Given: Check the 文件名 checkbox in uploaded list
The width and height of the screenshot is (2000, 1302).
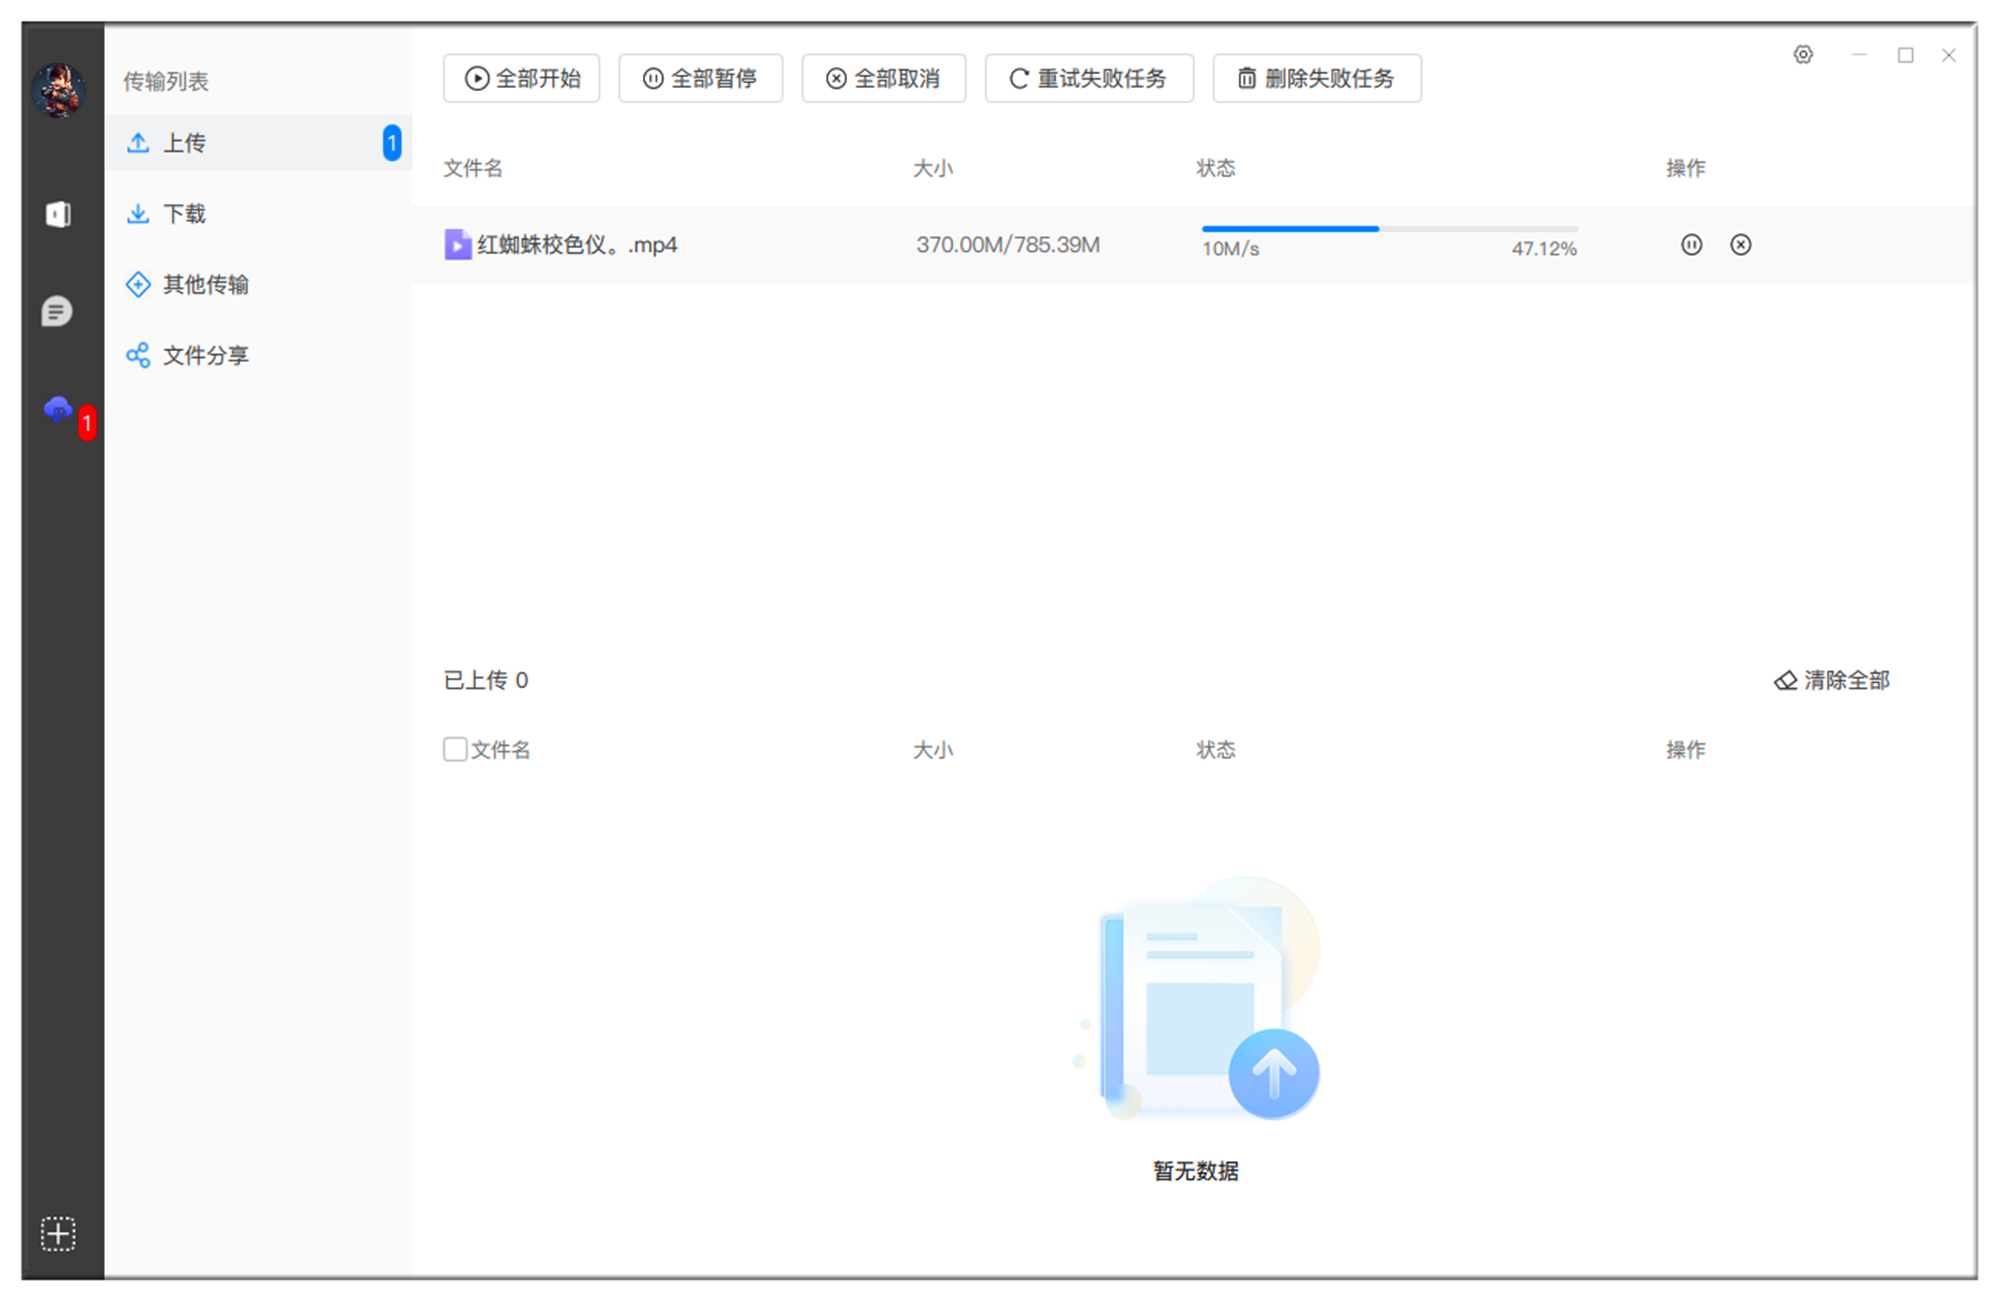Looking at the screenshot, I should [x=455, y=748].
